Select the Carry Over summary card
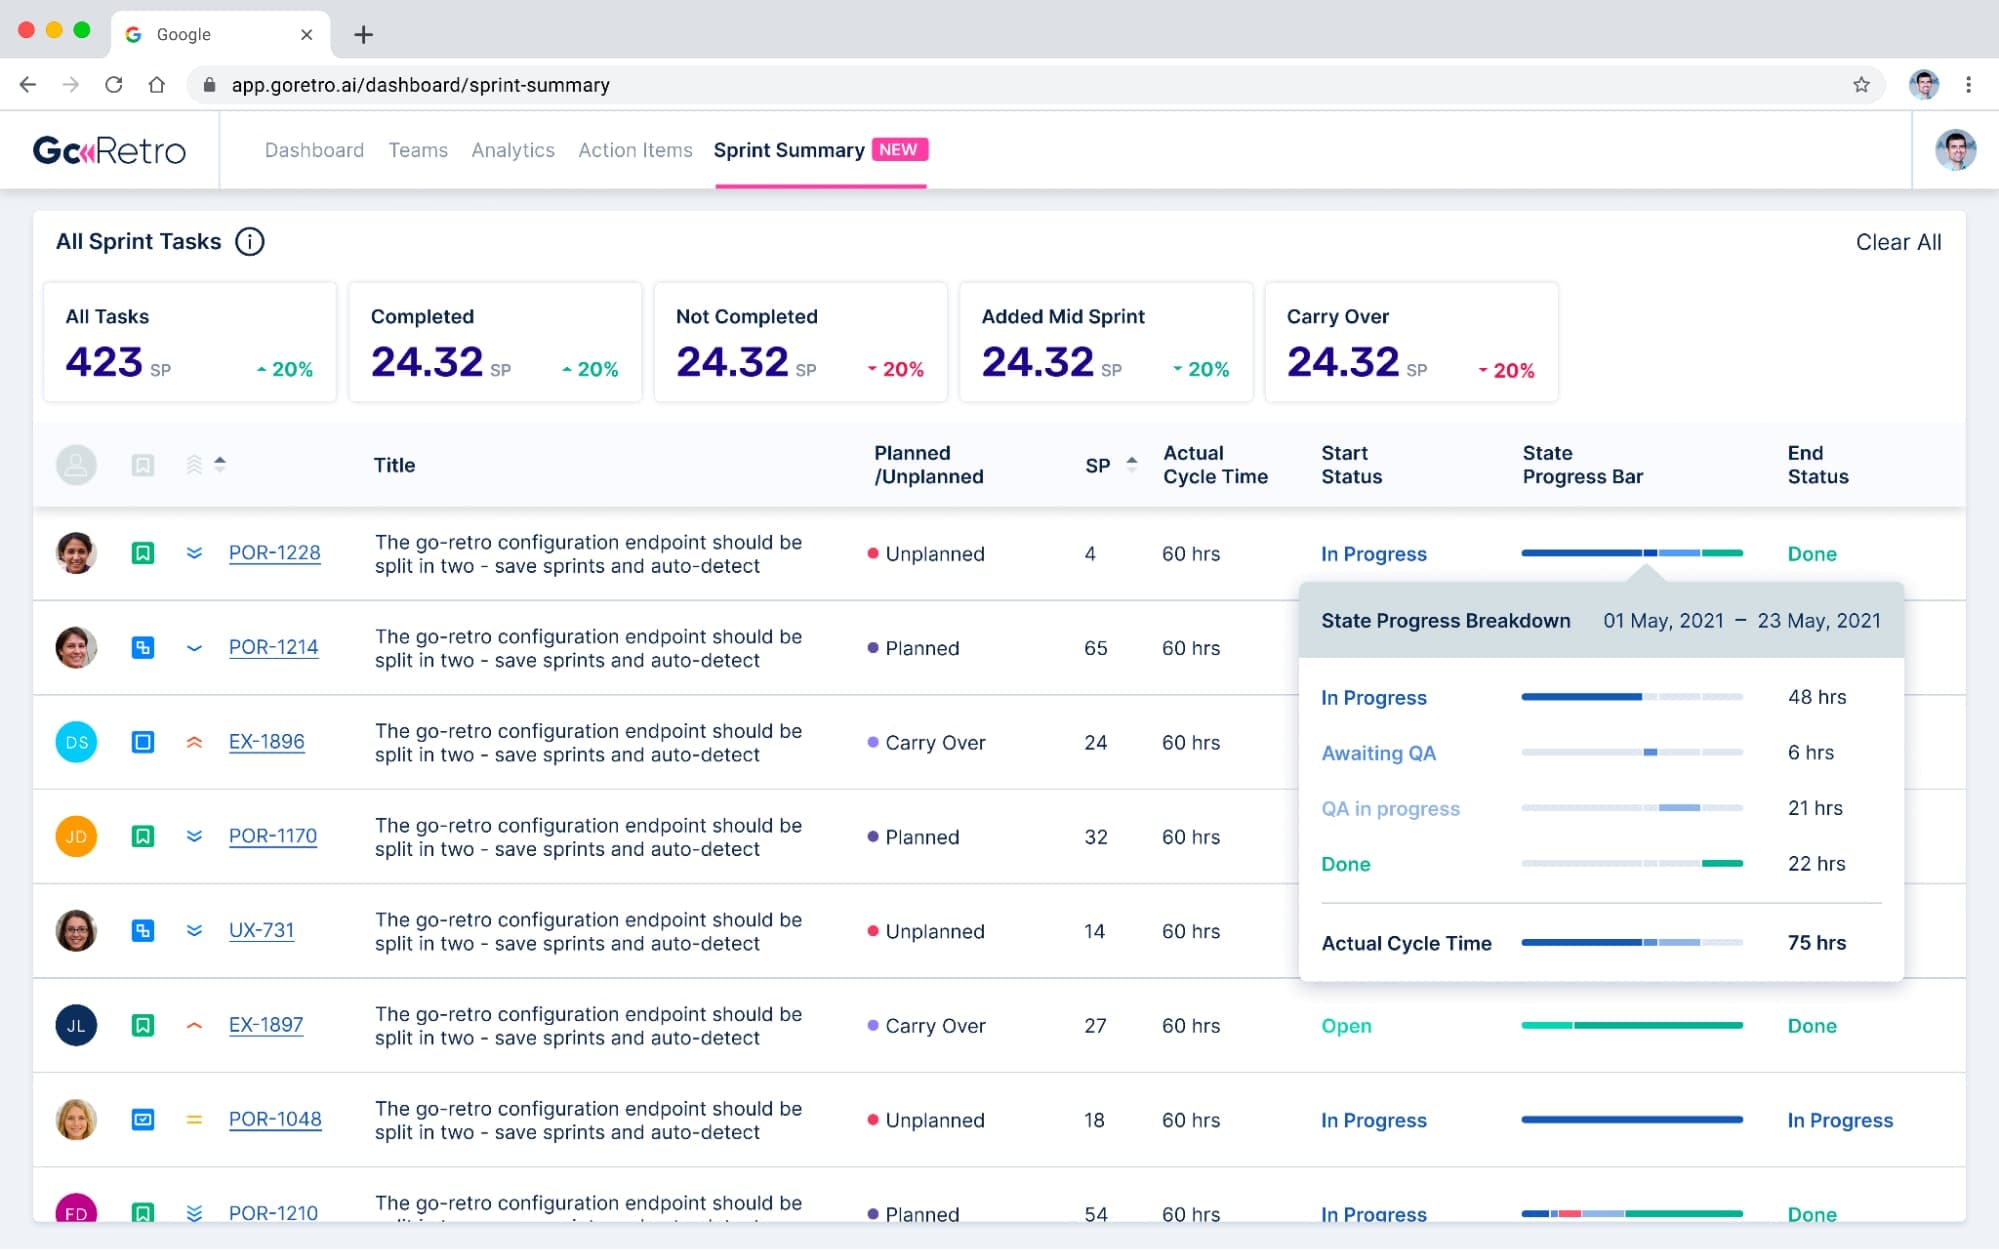This screenshot has width=1999, height=1250. 1410,342
